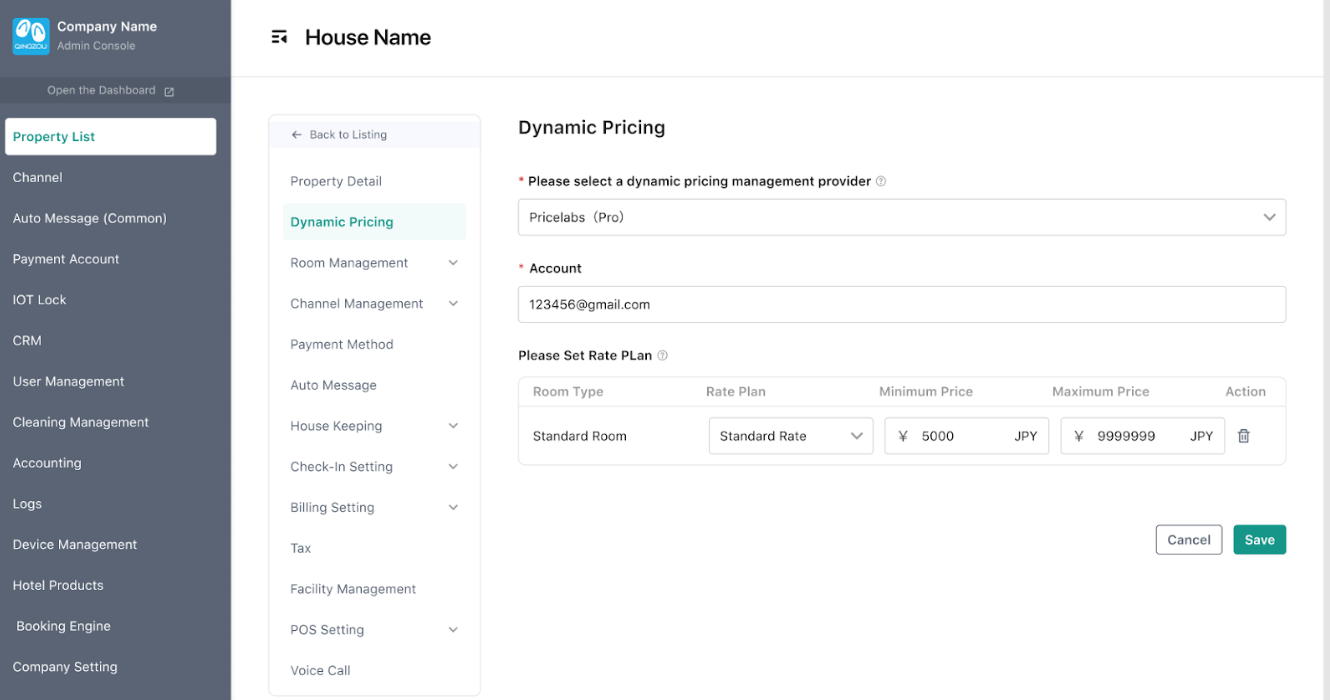Click help icon next to Set Rate Plan

(662, 356)
